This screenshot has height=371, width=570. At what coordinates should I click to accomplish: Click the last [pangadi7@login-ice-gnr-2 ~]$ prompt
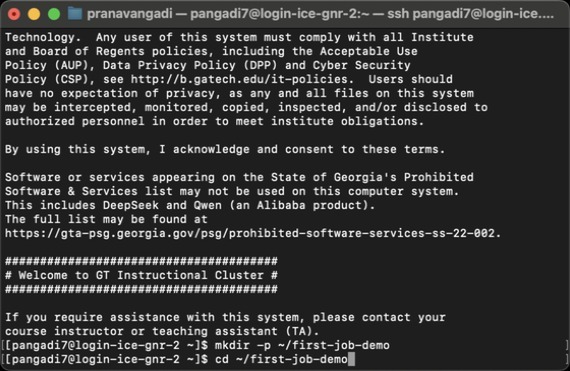pos(107,359)
